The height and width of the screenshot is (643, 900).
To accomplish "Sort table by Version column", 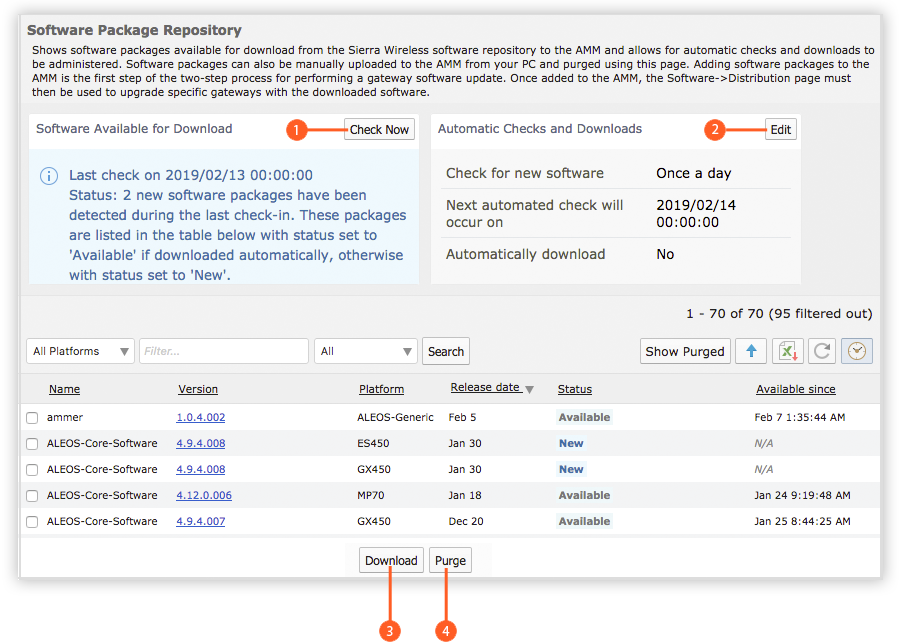I will coord(198,389).
